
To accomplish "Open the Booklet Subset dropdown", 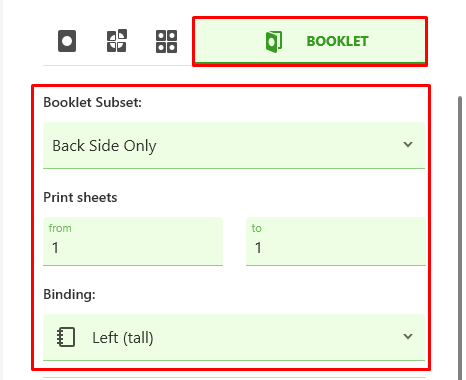I will (x=234, y=145).
